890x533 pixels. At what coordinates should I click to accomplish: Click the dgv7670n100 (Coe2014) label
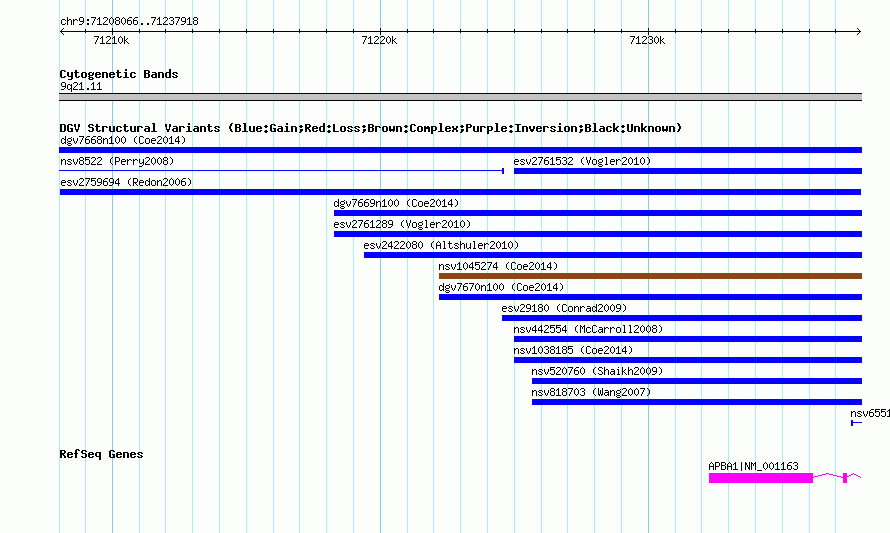501,287
